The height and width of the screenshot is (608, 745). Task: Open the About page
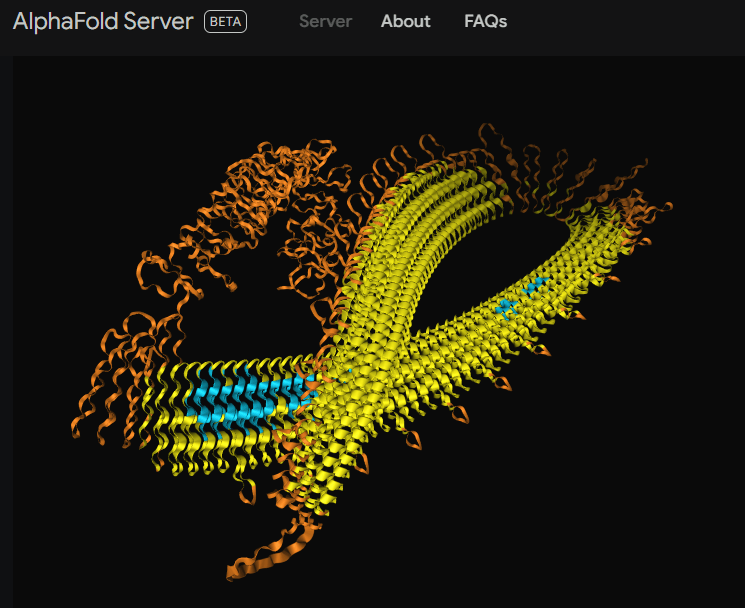405,21
